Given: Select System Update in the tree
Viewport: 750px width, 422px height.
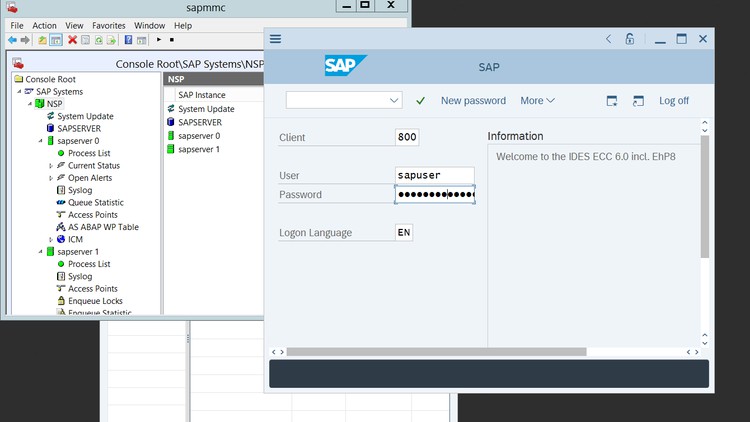Looking at the screenshot, I should tap(85, 116).
